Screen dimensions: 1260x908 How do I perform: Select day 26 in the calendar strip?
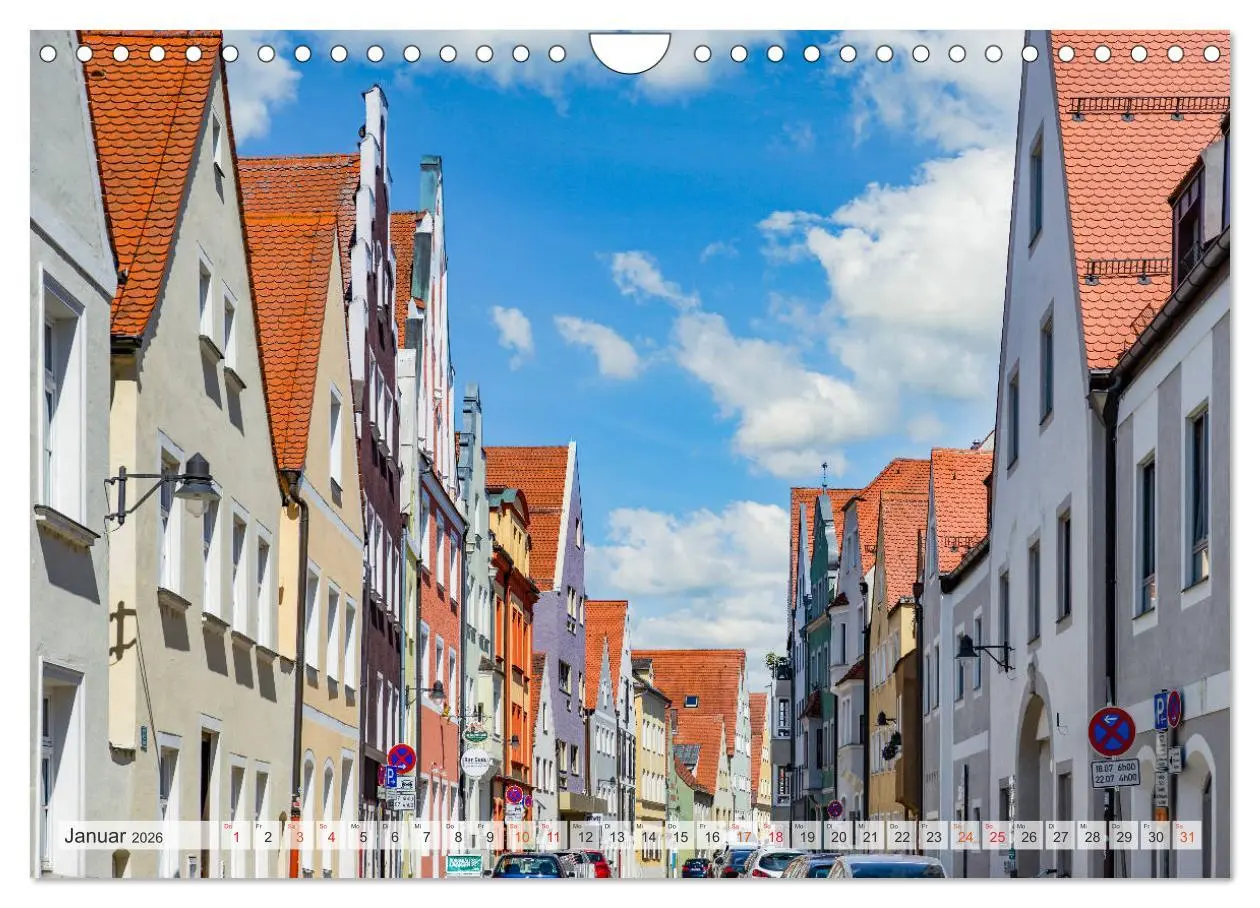point(1029,836)
